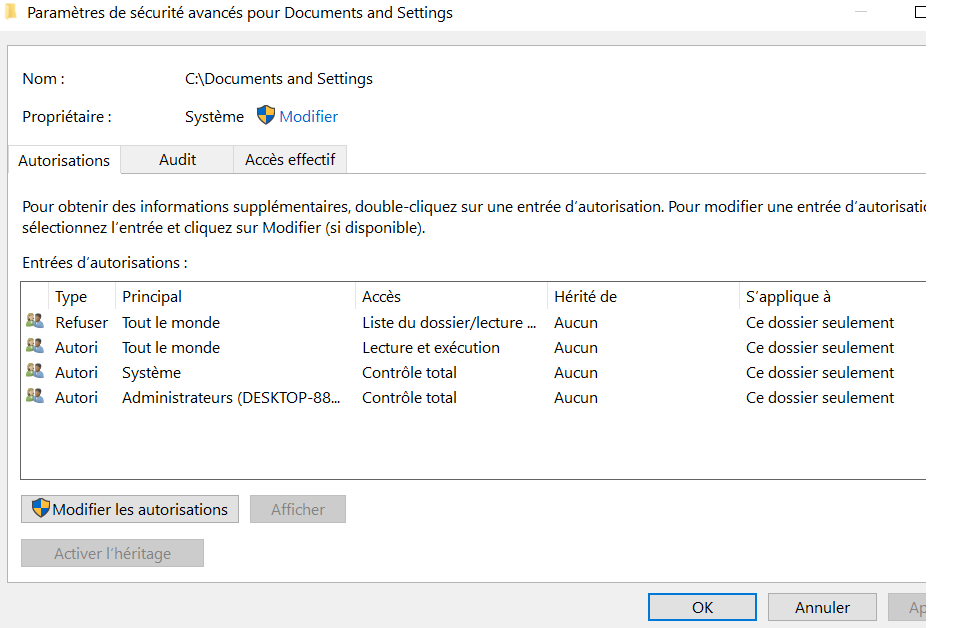
Task: Click user group icon on Refuser row
Action: click(35, 322)
